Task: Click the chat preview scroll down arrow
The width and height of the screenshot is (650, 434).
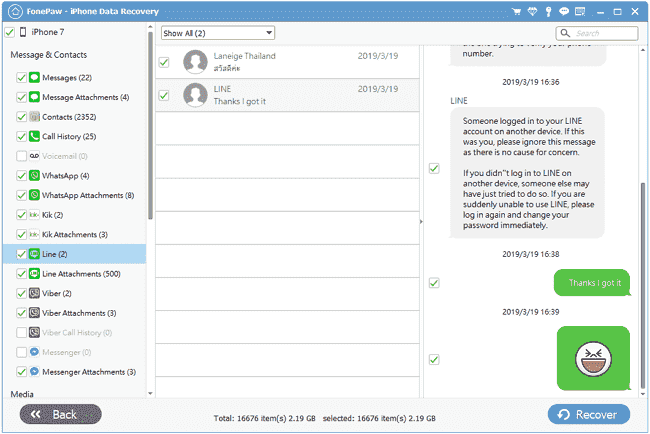Action: point(643,394)
